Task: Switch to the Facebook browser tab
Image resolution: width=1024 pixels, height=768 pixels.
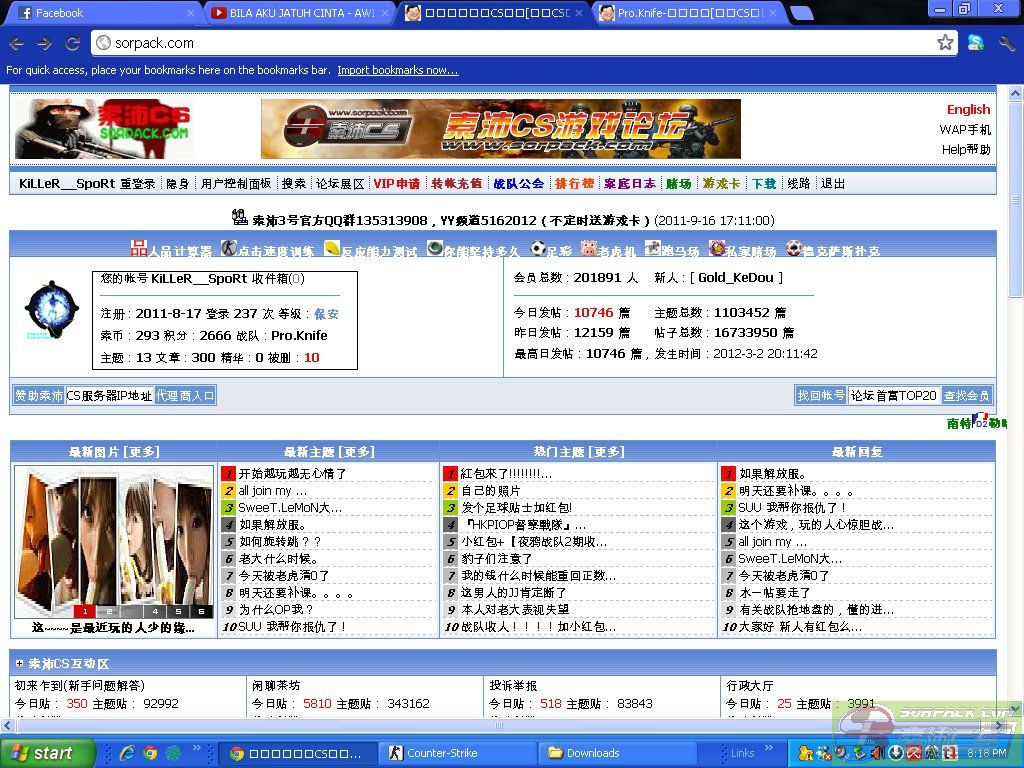Action: 100,13
